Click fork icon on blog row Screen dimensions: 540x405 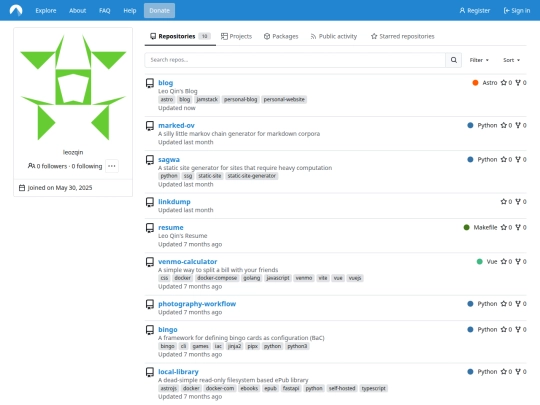pos(518,83)
